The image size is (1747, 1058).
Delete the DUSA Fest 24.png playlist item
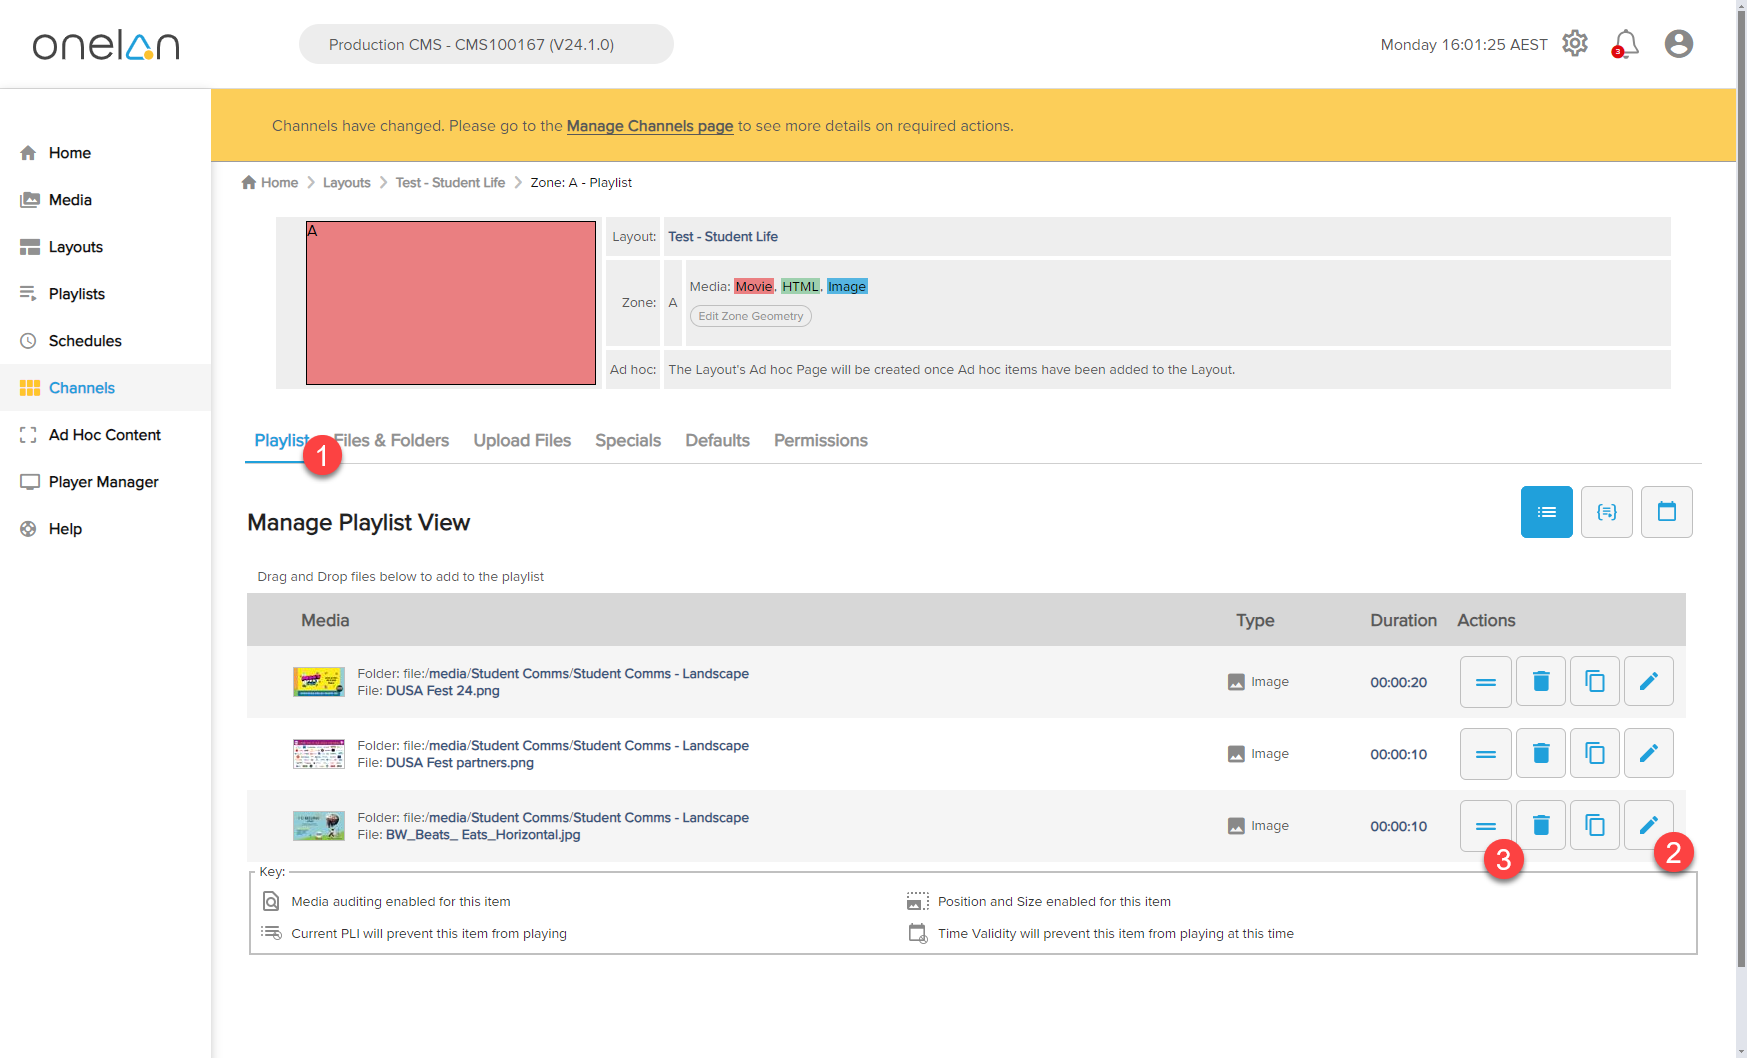[1540, 682]
